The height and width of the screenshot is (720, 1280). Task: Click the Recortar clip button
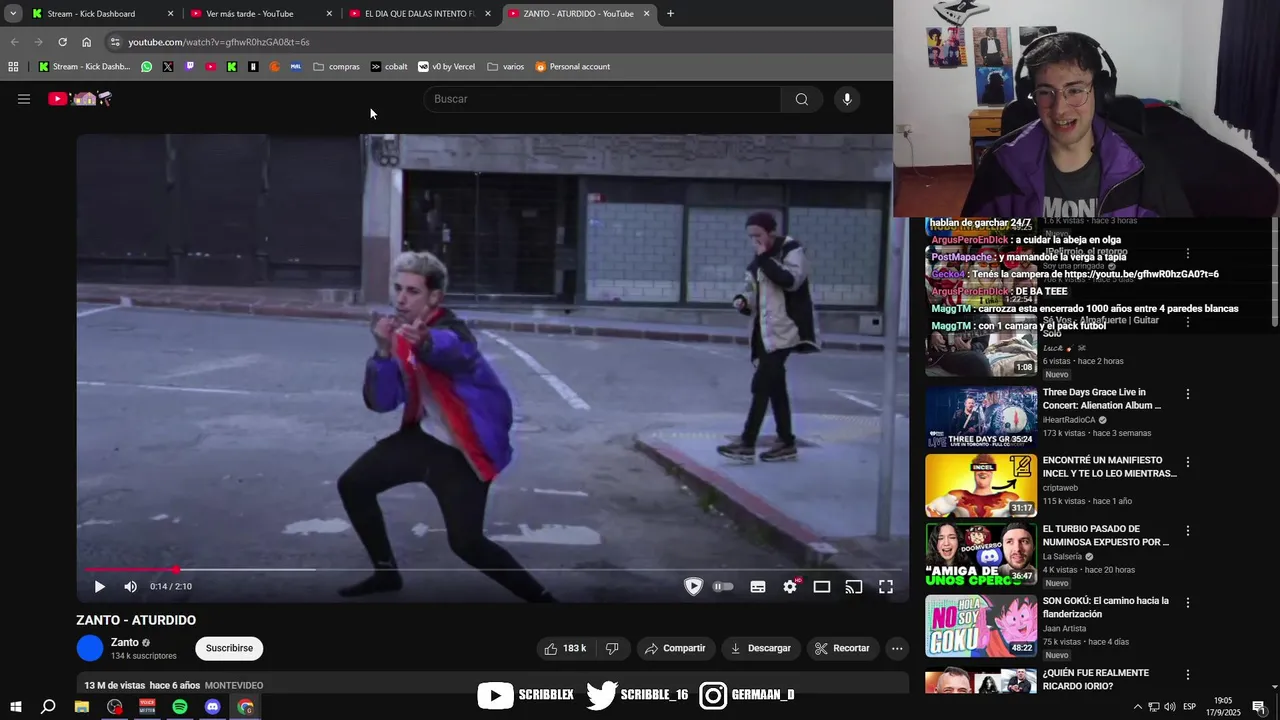click(x=842, y=648)
